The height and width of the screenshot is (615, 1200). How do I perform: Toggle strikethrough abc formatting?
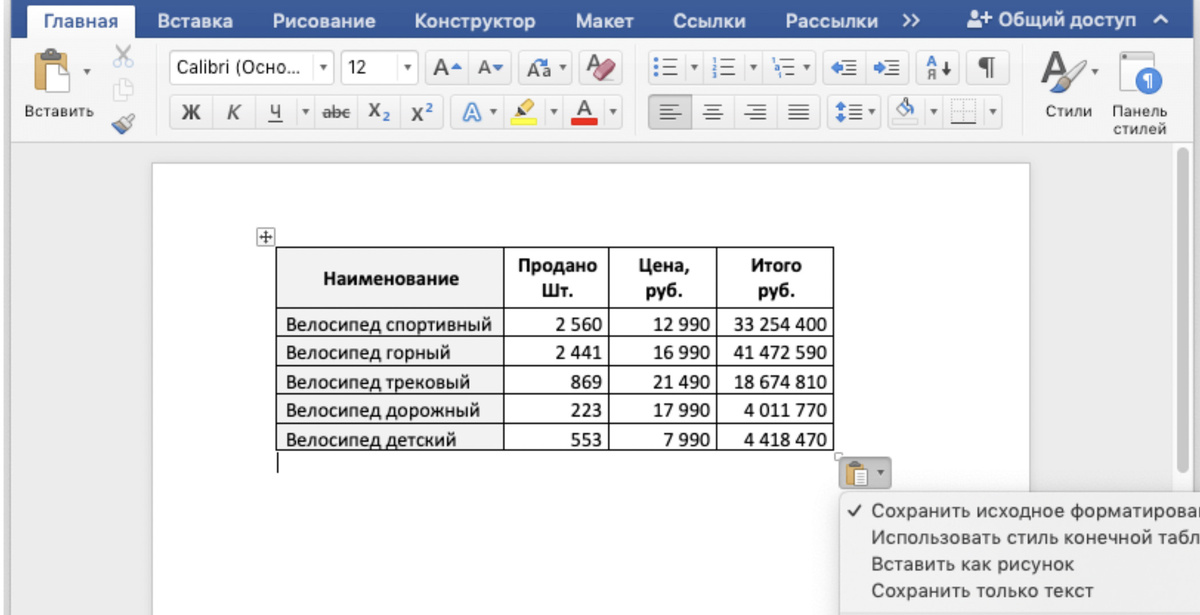tap(336, 113)
